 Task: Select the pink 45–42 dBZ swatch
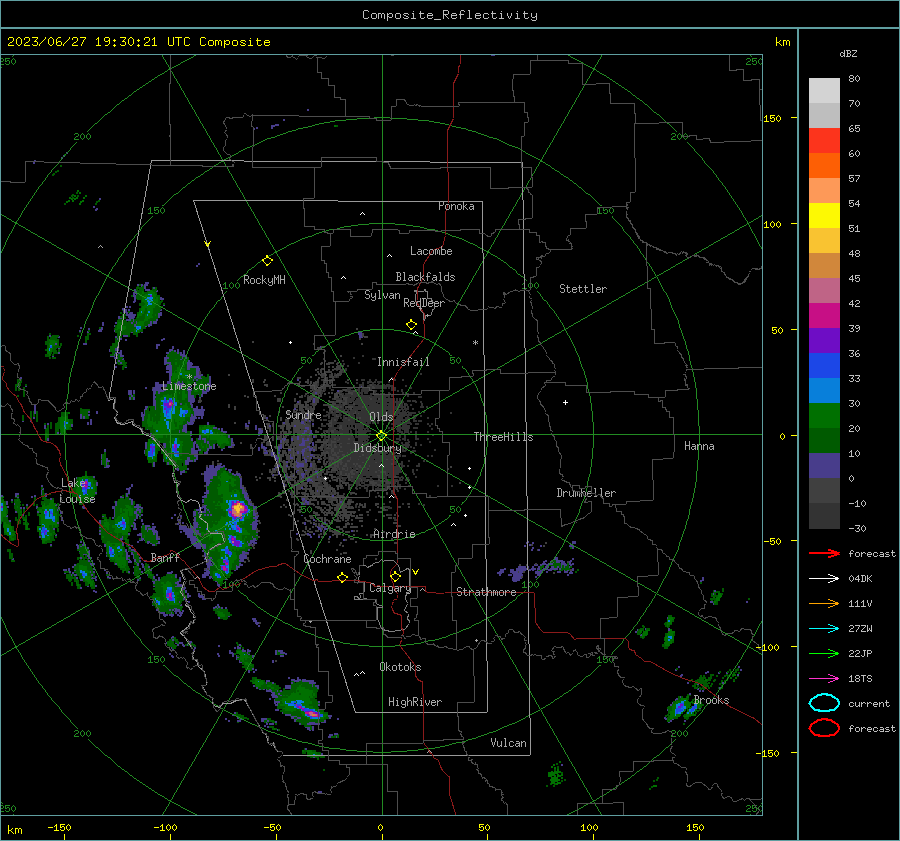pyautogui.click(x=824, y=290)
